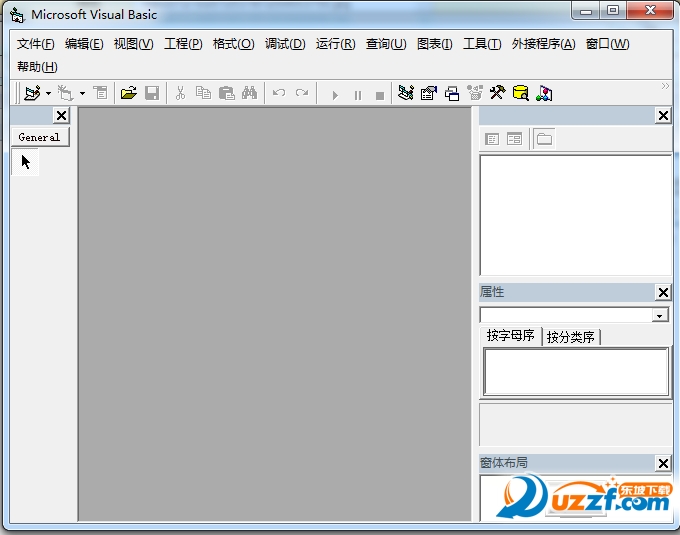Image resolution: width=680 pixels, height=535 pixels.
Task: Open the 文件(F) menu
Action: [36, 44]
